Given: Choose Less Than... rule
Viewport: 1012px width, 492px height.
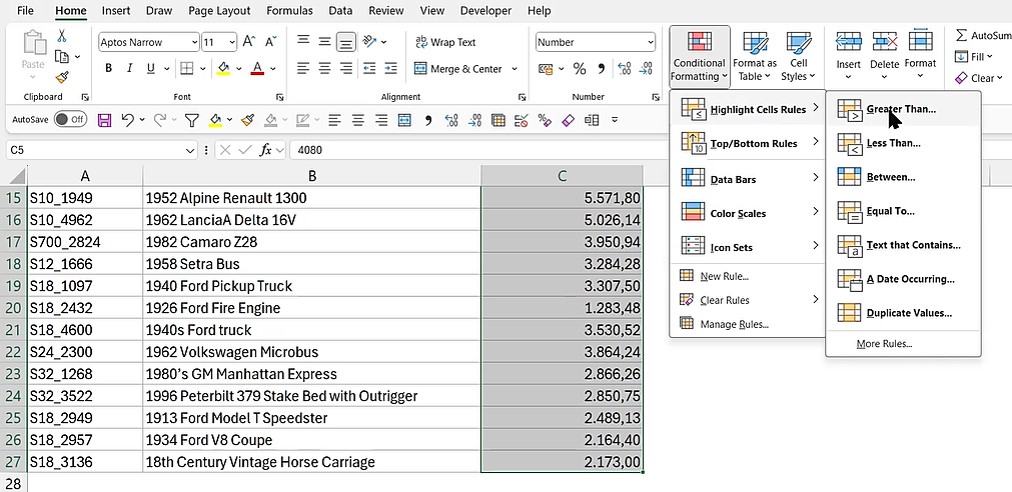Looking at the screenshot, I should tap(903, 143).
